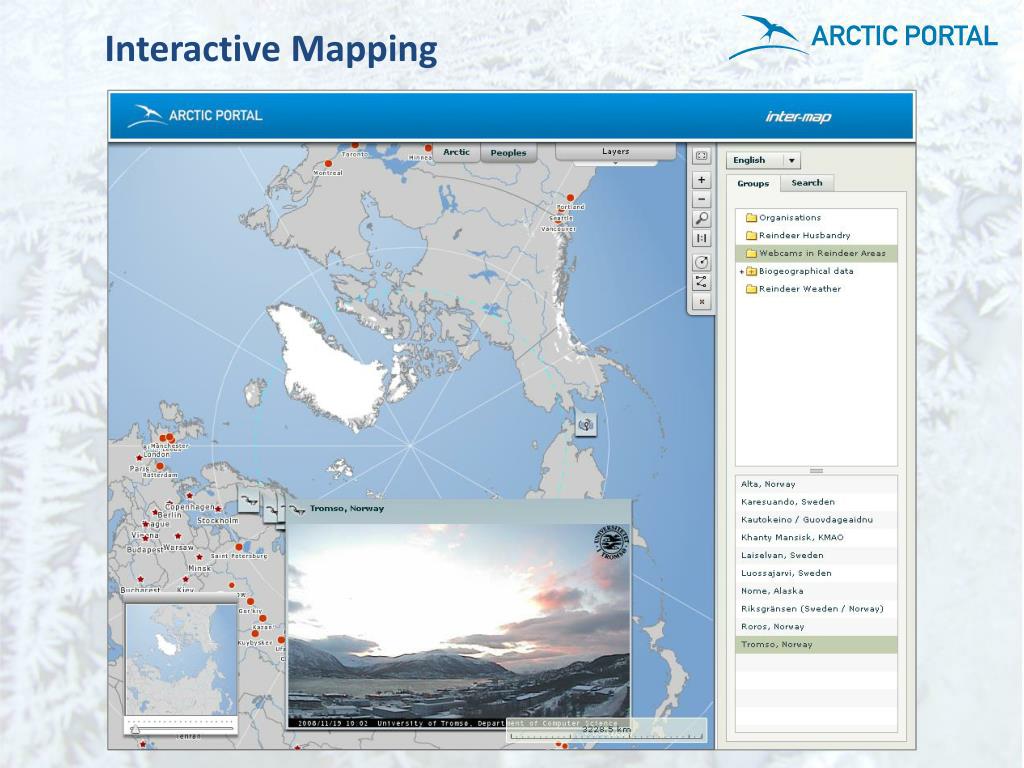The image size is (1024, 768).
Task: Click the overview minimap thumbnail
Action: click(181, 660)
